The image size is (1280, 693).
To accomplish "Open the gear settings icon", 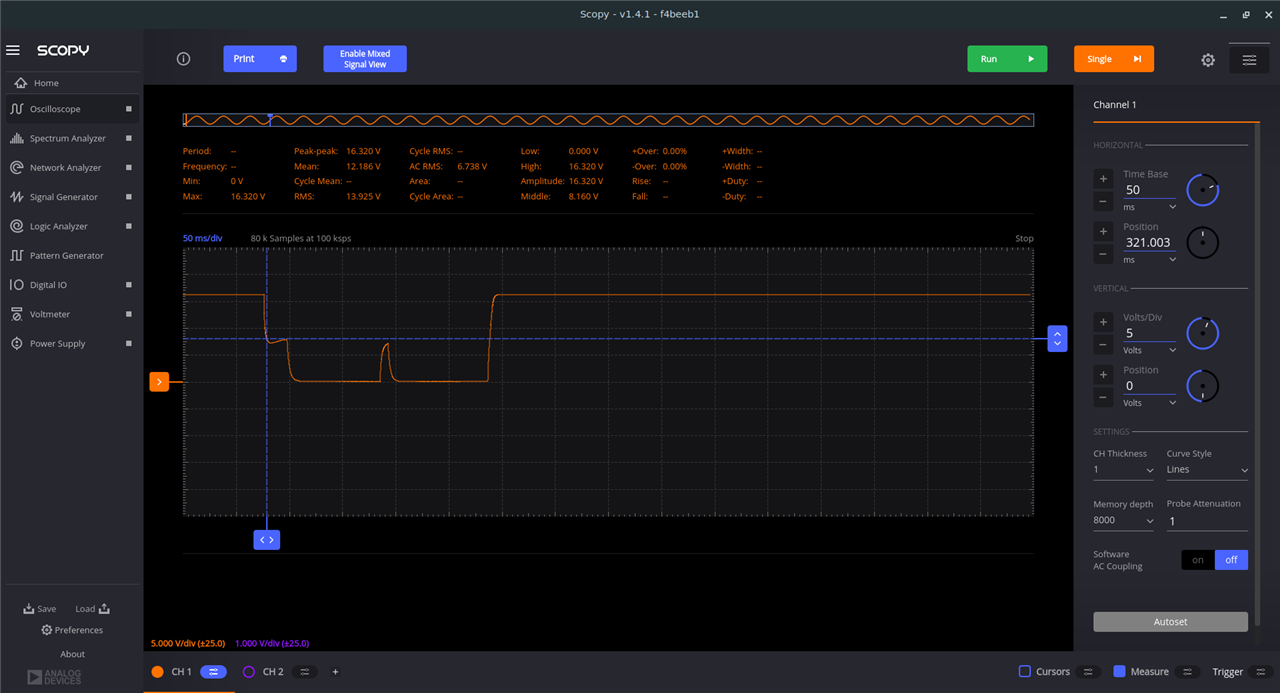I will [x=1208, y=60].
